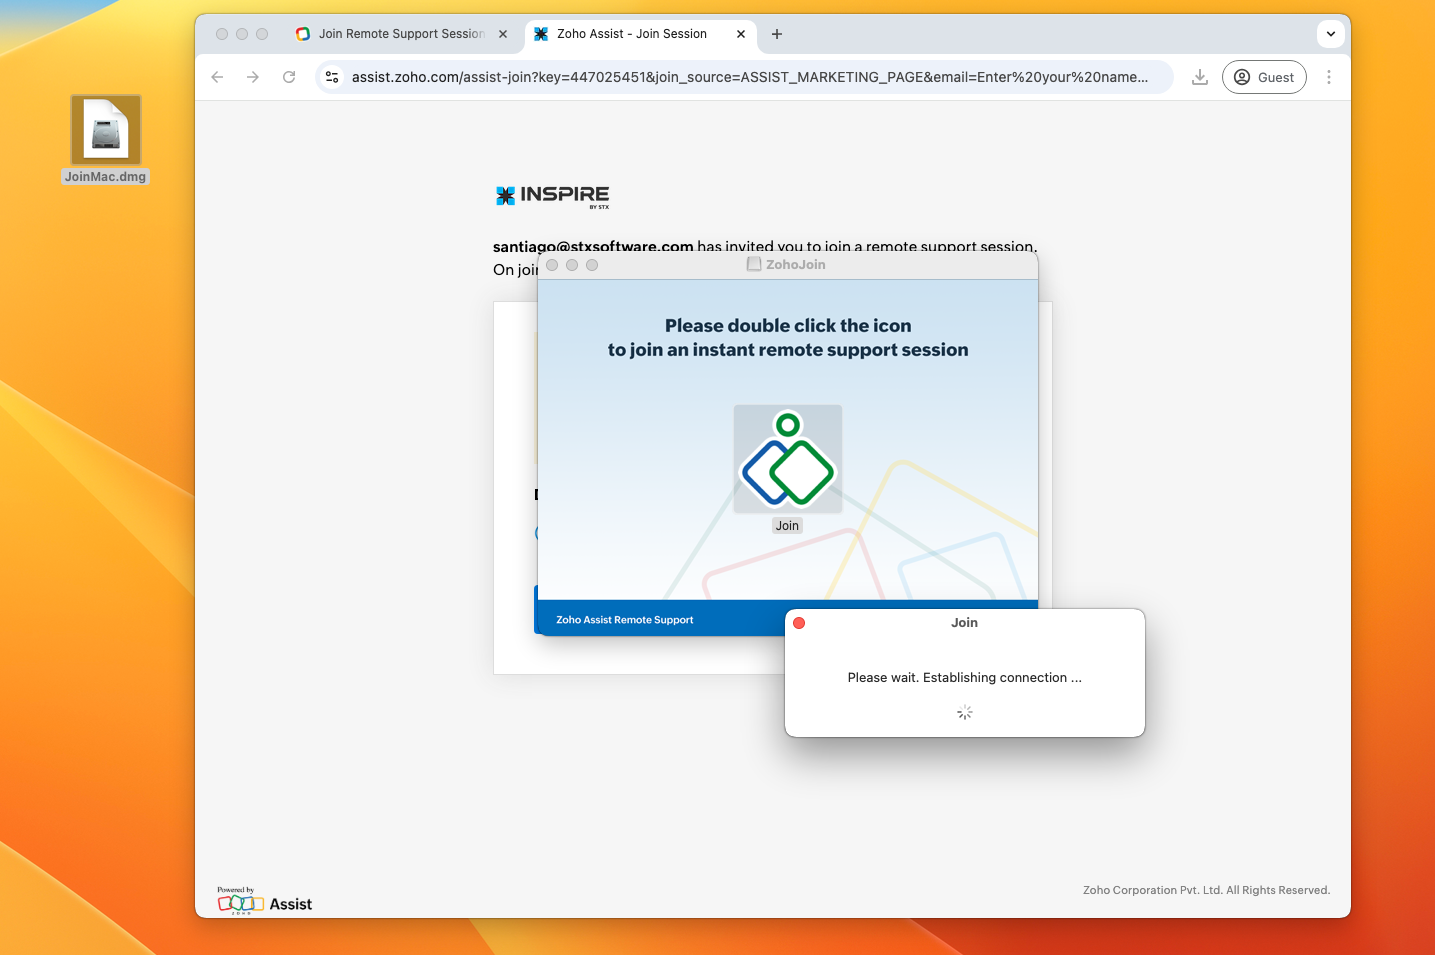The image size is (1435, 955).
Task: Open the Chrome downloads icon
Action: [1200, 77]
